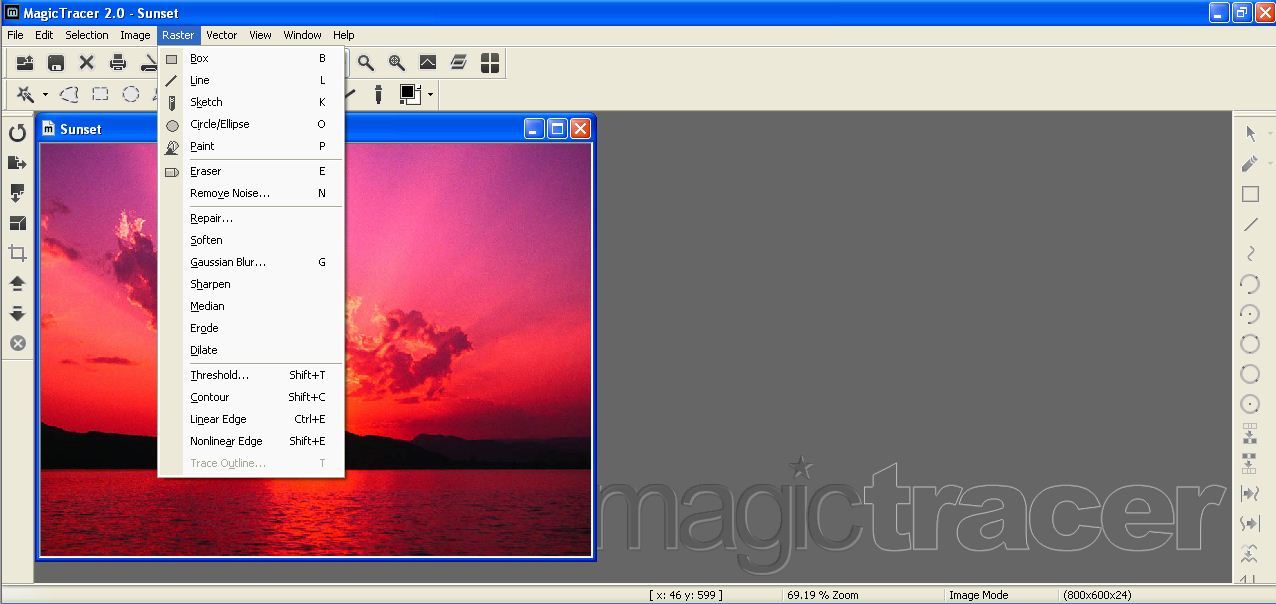This screenshot has width=1276, height=604.
Task: Choose Paint from the Raster menu
Action: pos(251,146)
